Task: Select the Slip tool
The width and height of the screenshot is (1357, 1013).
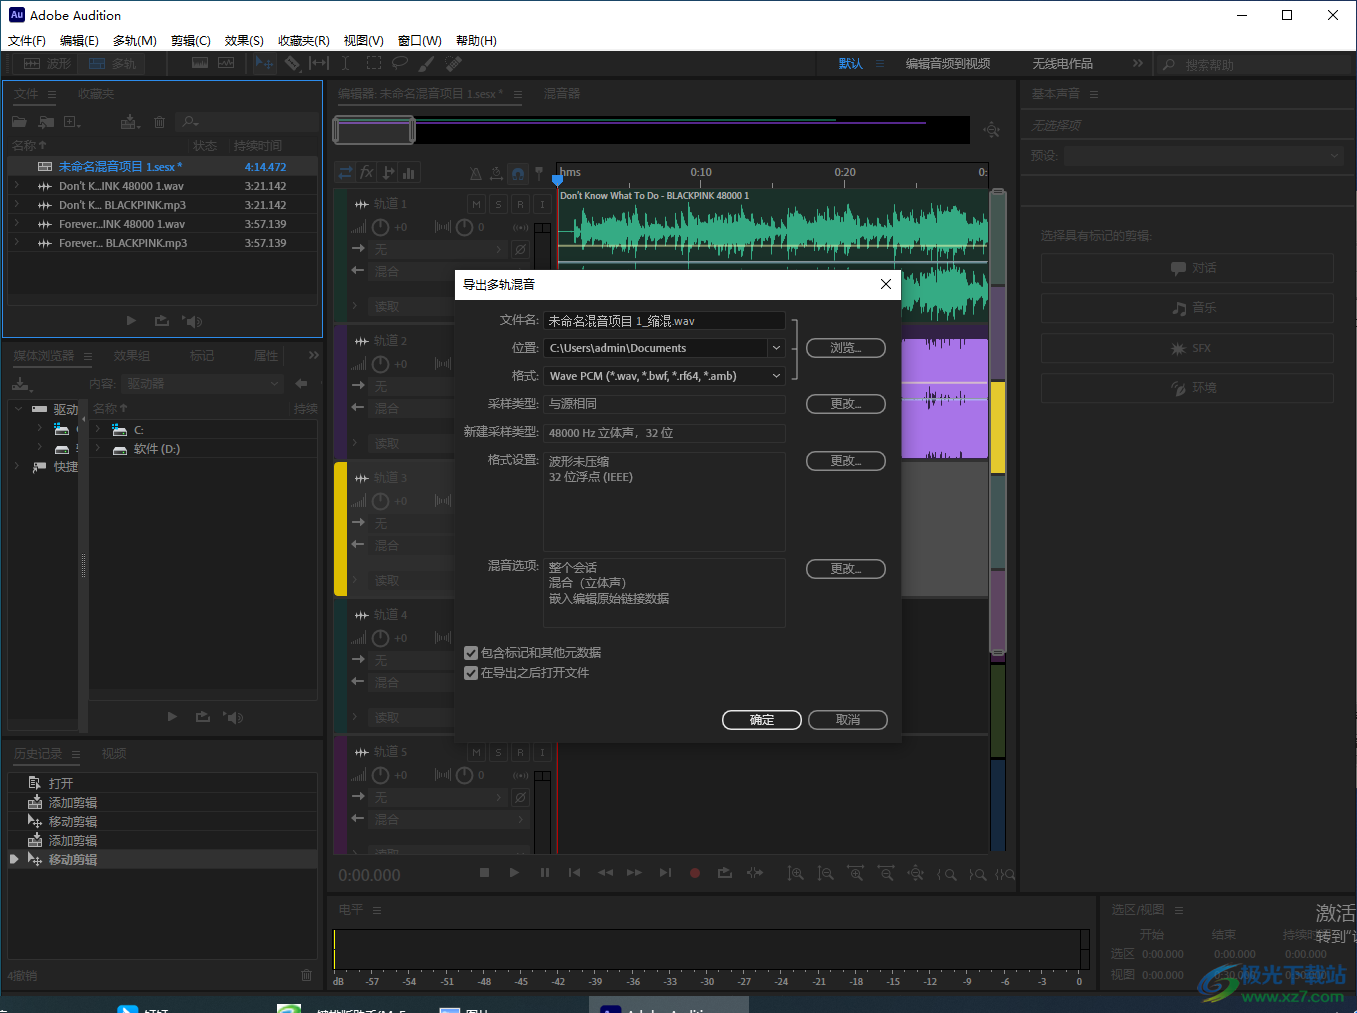Action: coord(319,63)
